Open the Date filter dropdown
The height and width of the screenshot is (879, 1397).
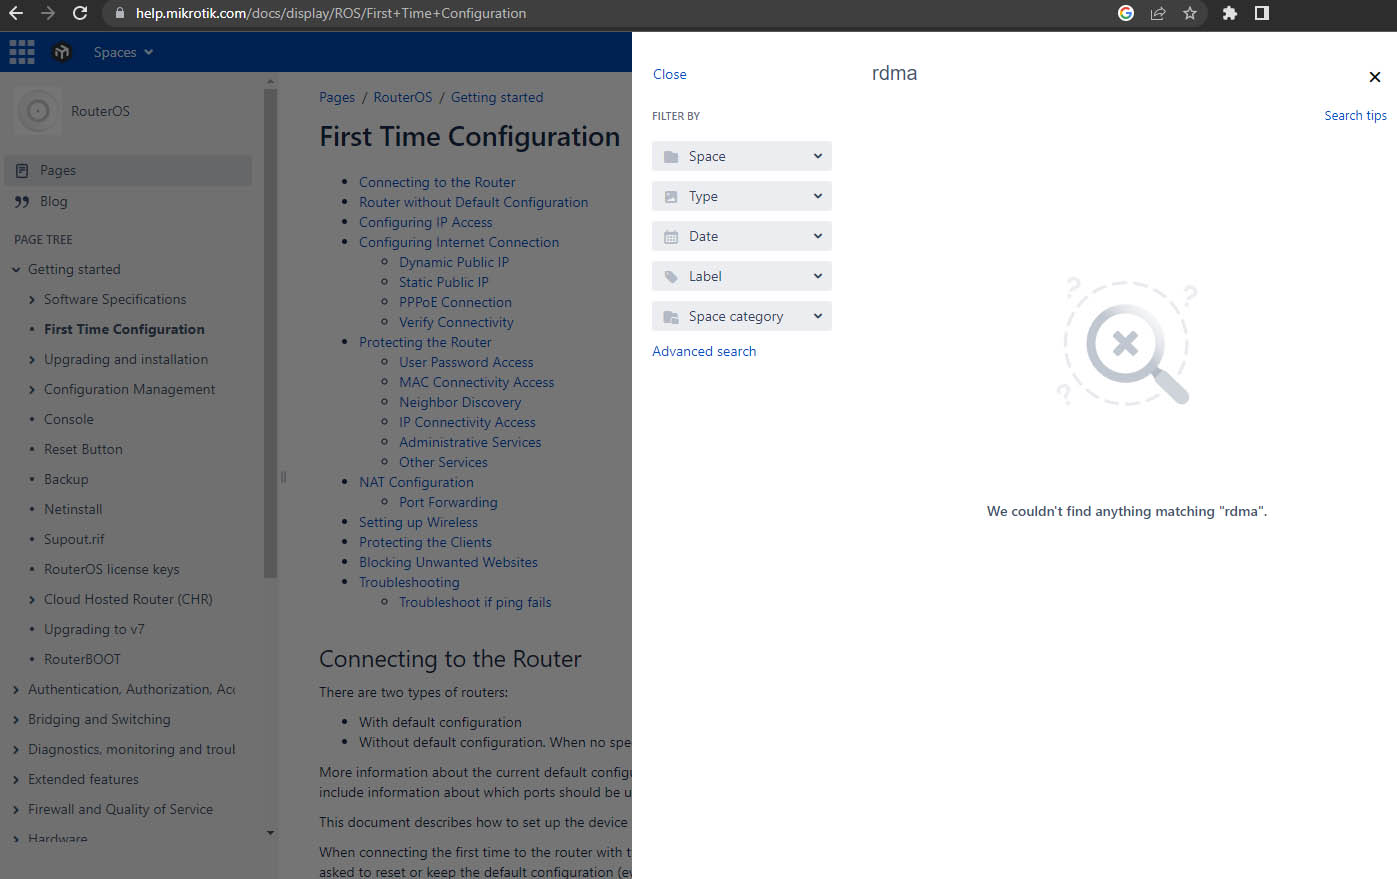coord(741,236)
